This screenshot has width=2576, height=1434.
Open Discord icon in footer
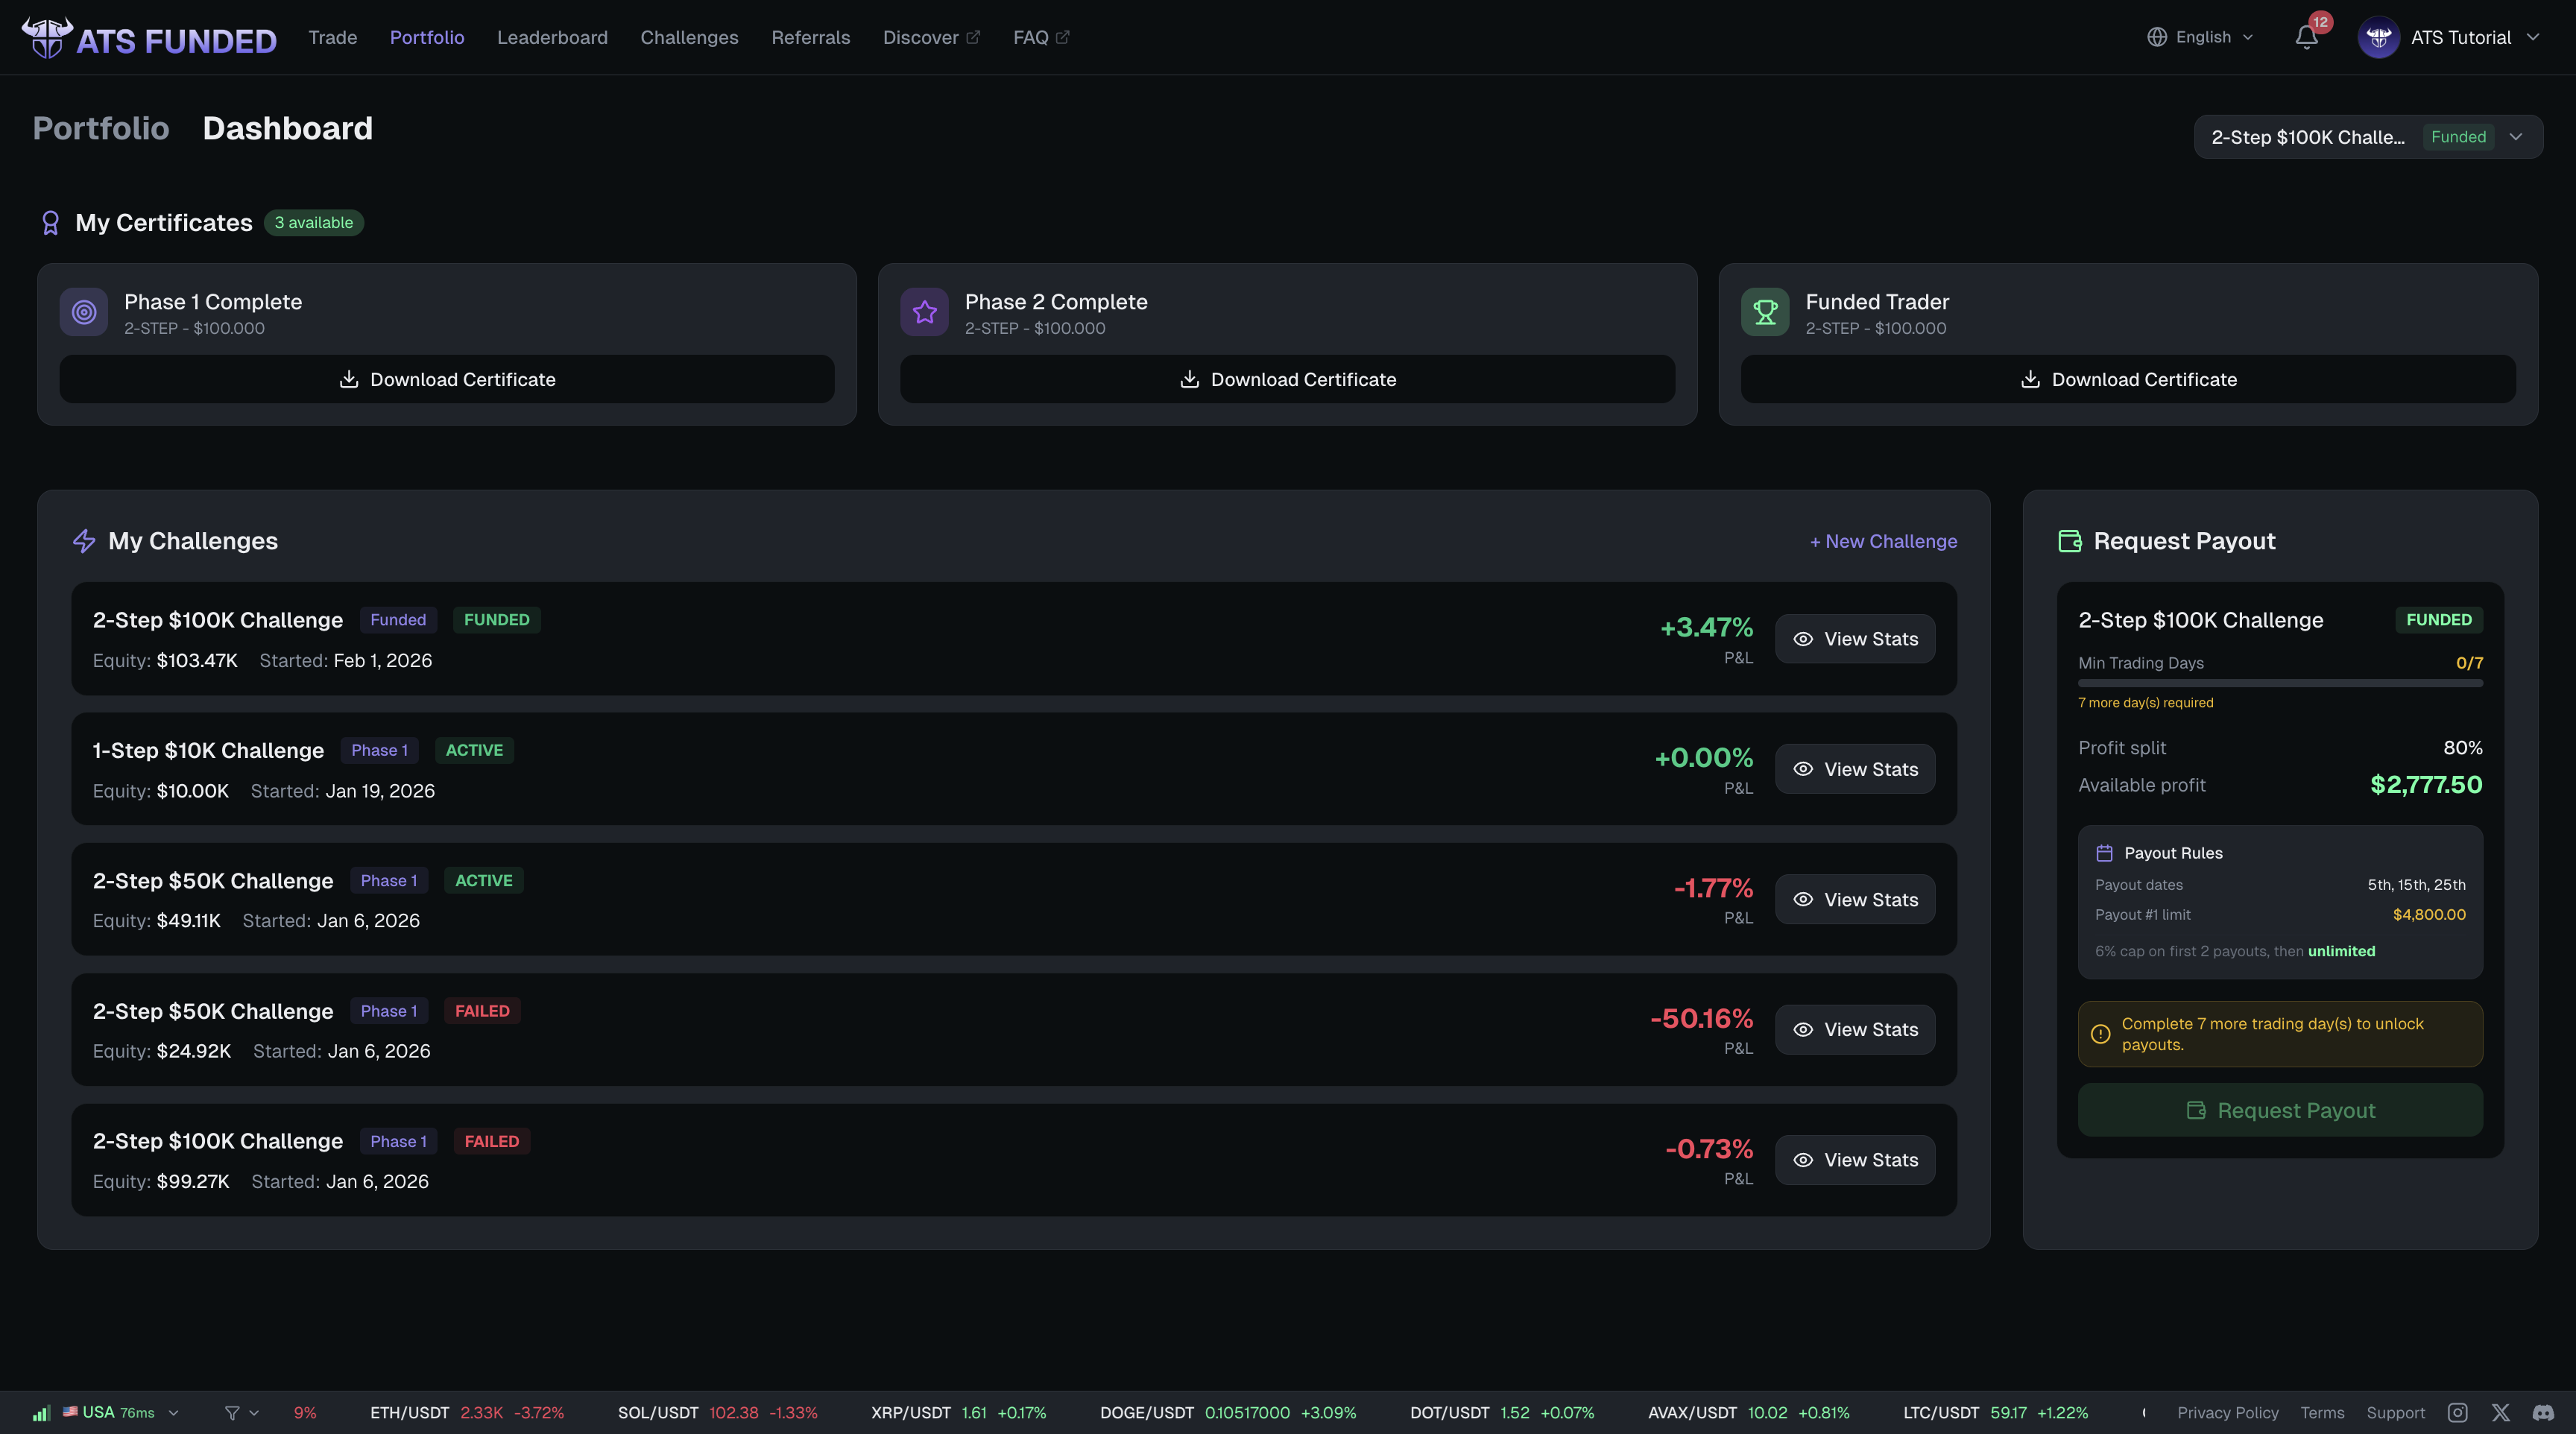[x=2543, y=1412]
